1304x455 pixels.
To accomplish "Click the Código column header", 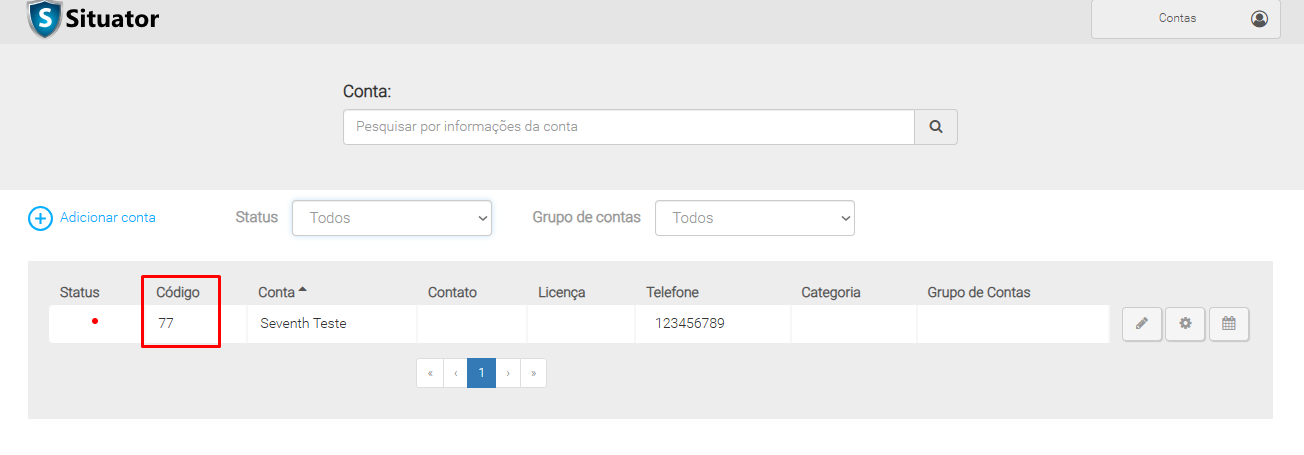I will [x=178, y=292].
